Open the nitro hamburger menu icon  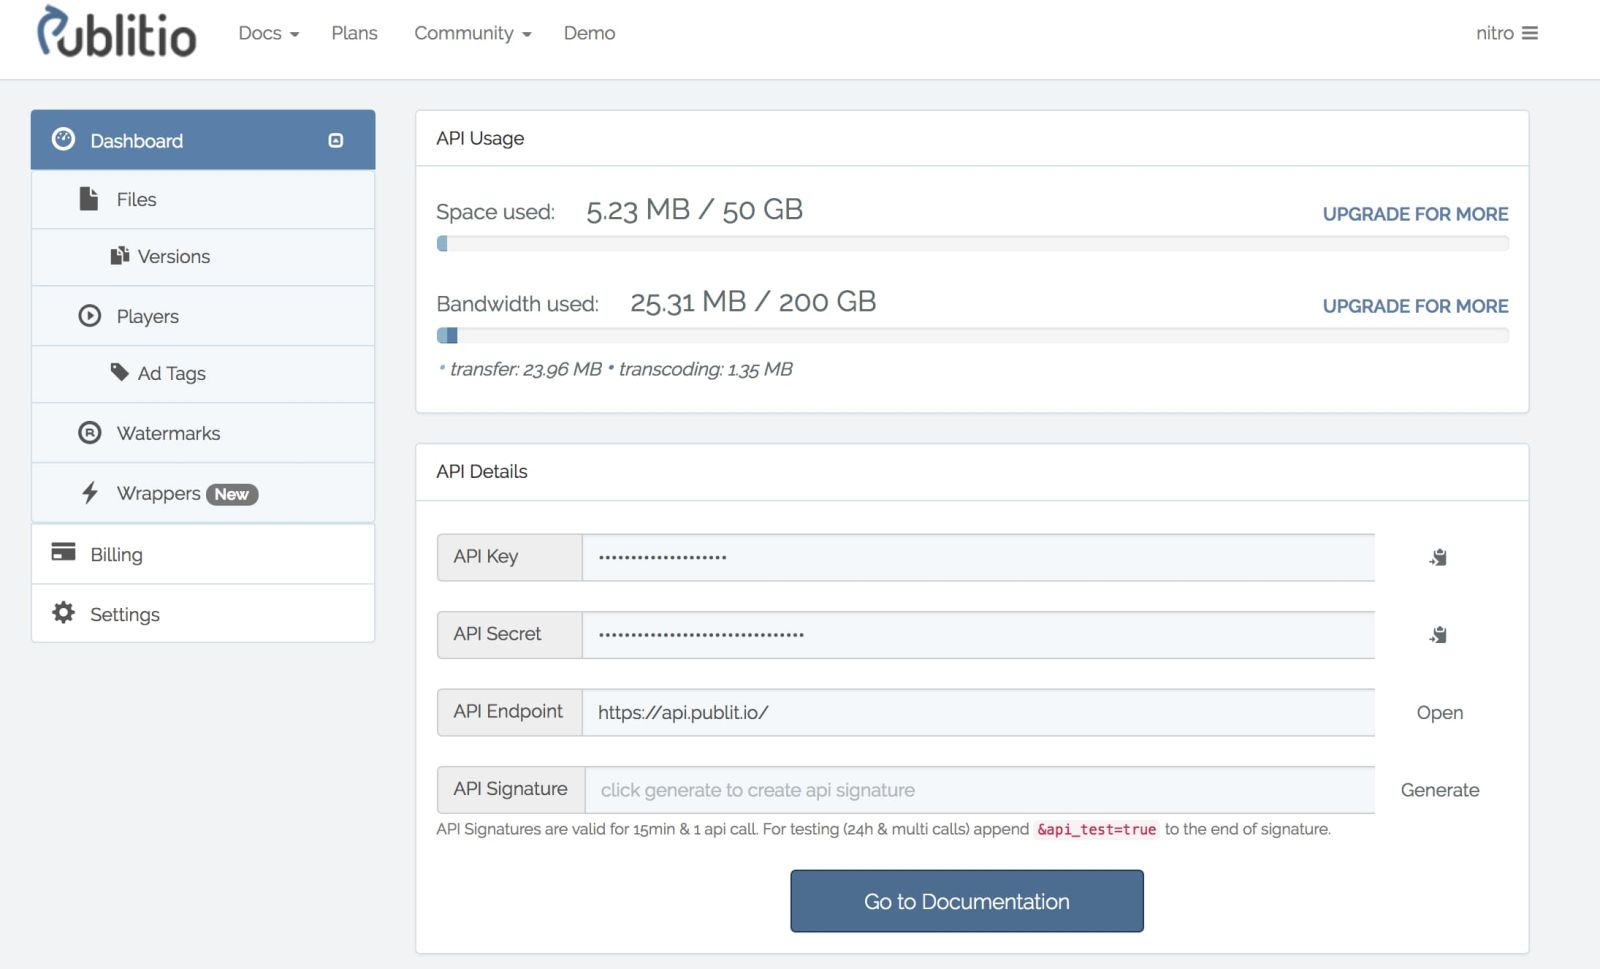coord(1530,33)
